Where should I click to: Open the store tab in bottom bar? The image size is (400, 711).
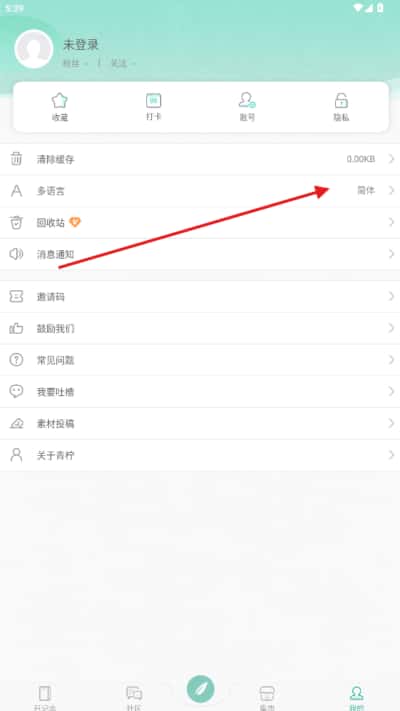(x=267, y=697)
